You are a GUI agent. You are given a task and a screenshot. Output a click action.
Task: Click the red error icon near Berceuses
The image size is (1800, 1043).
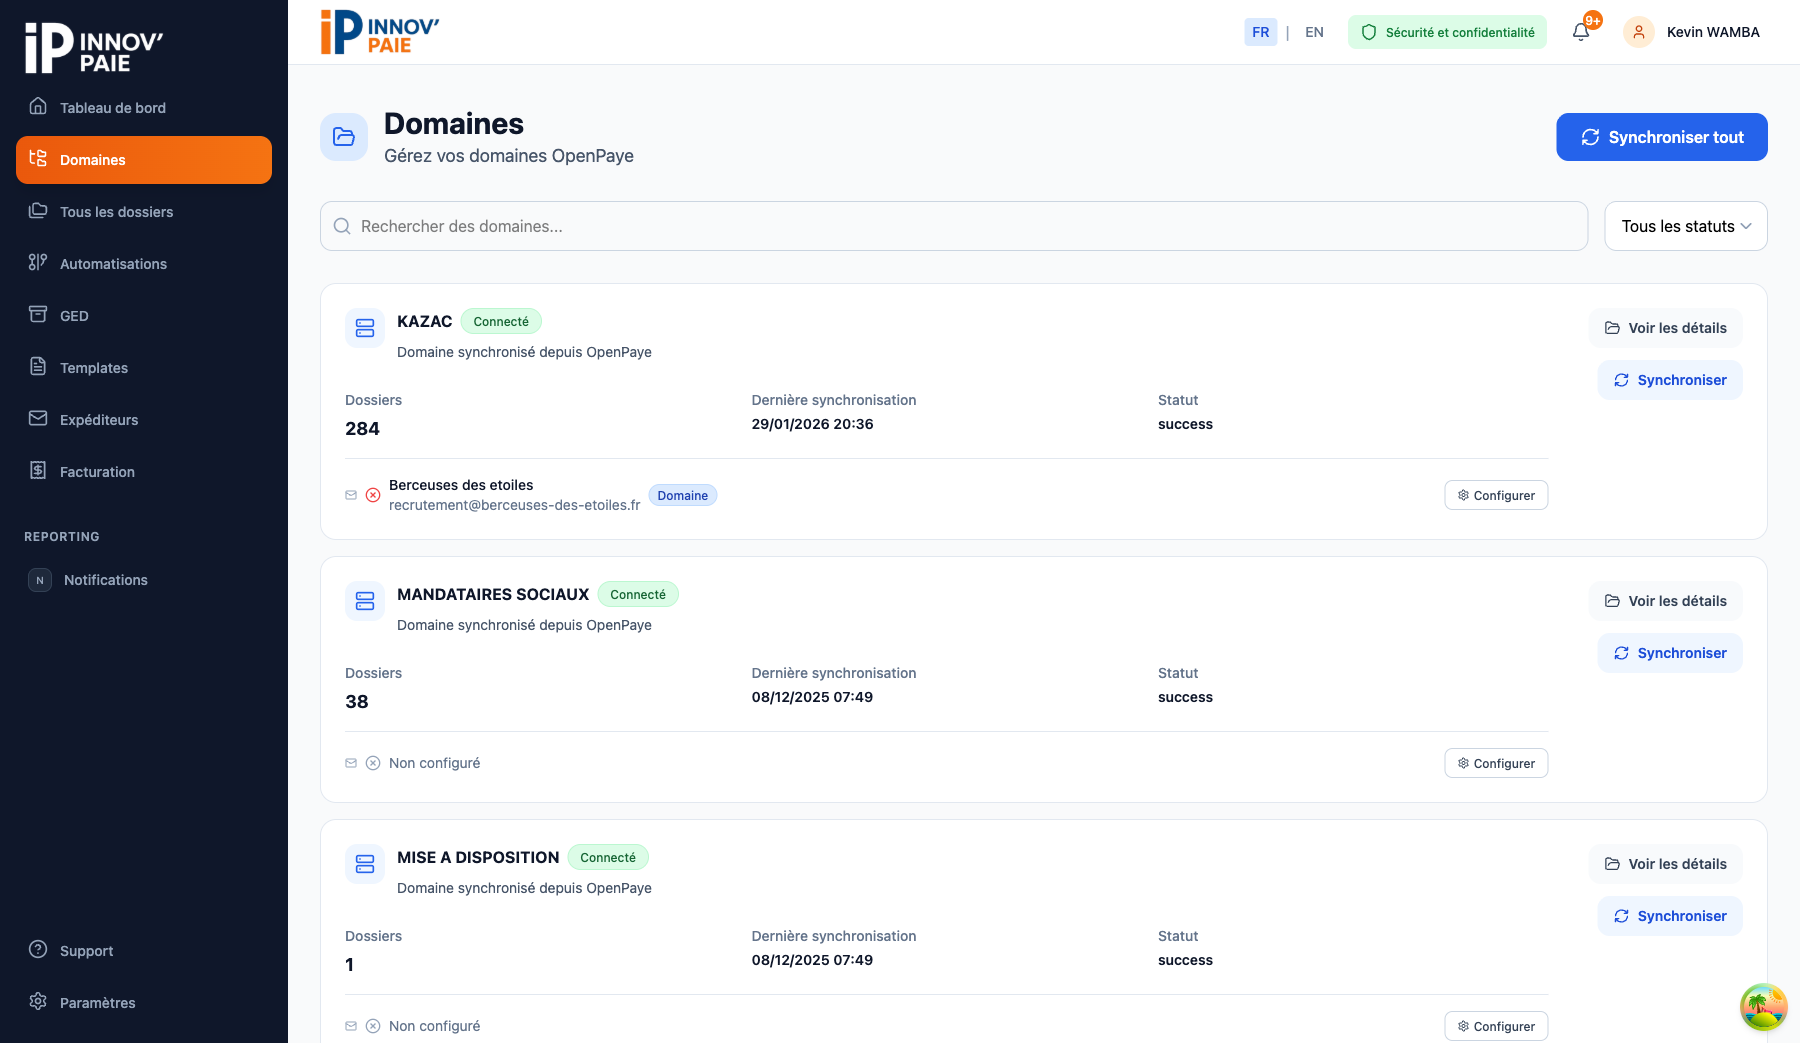click(373, 495)
